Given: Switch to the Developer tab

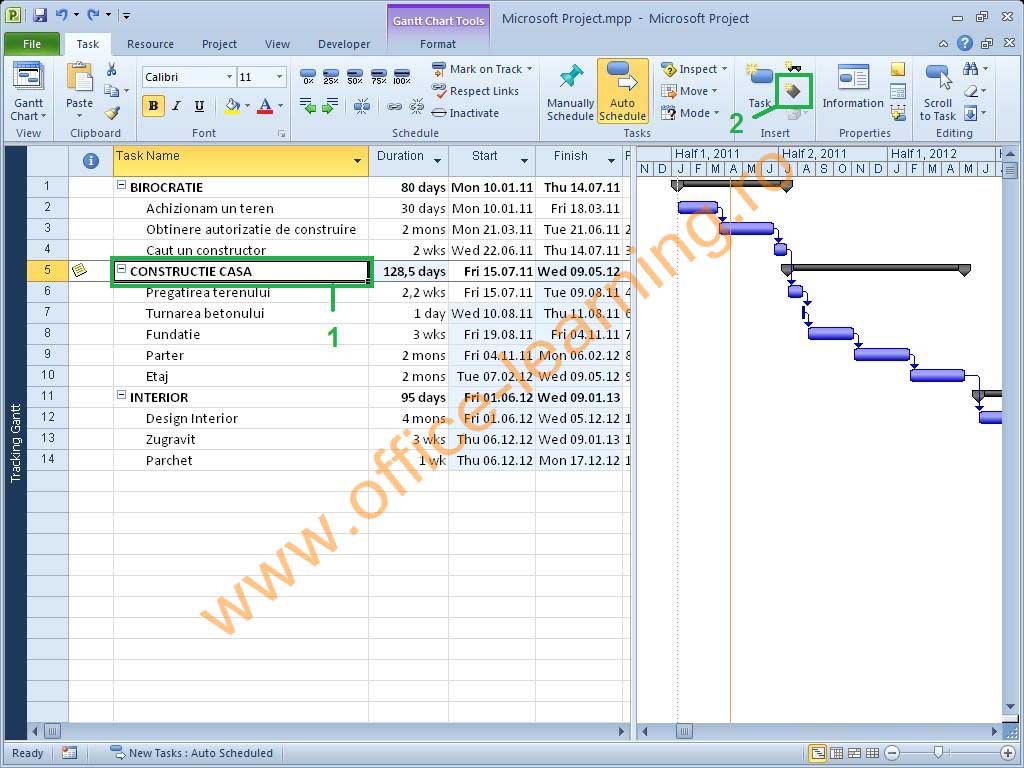Looking at the screenshot, I should (344, 44).
